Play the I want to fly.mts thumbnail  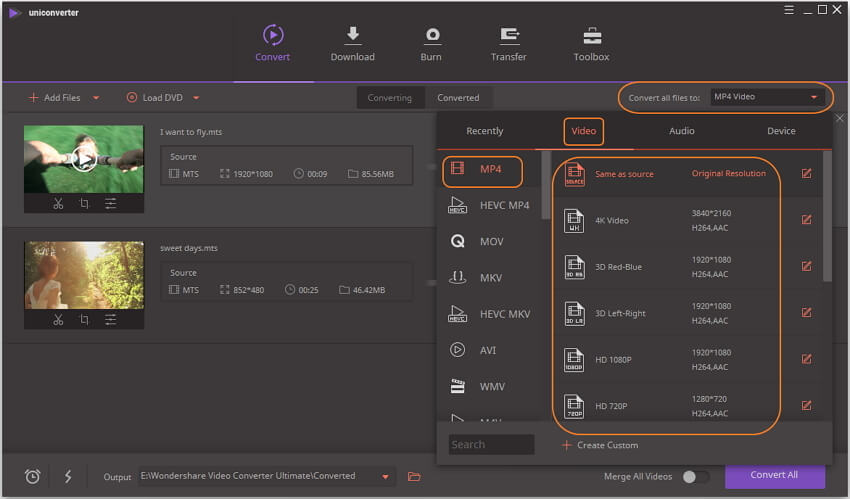[84, 159]
